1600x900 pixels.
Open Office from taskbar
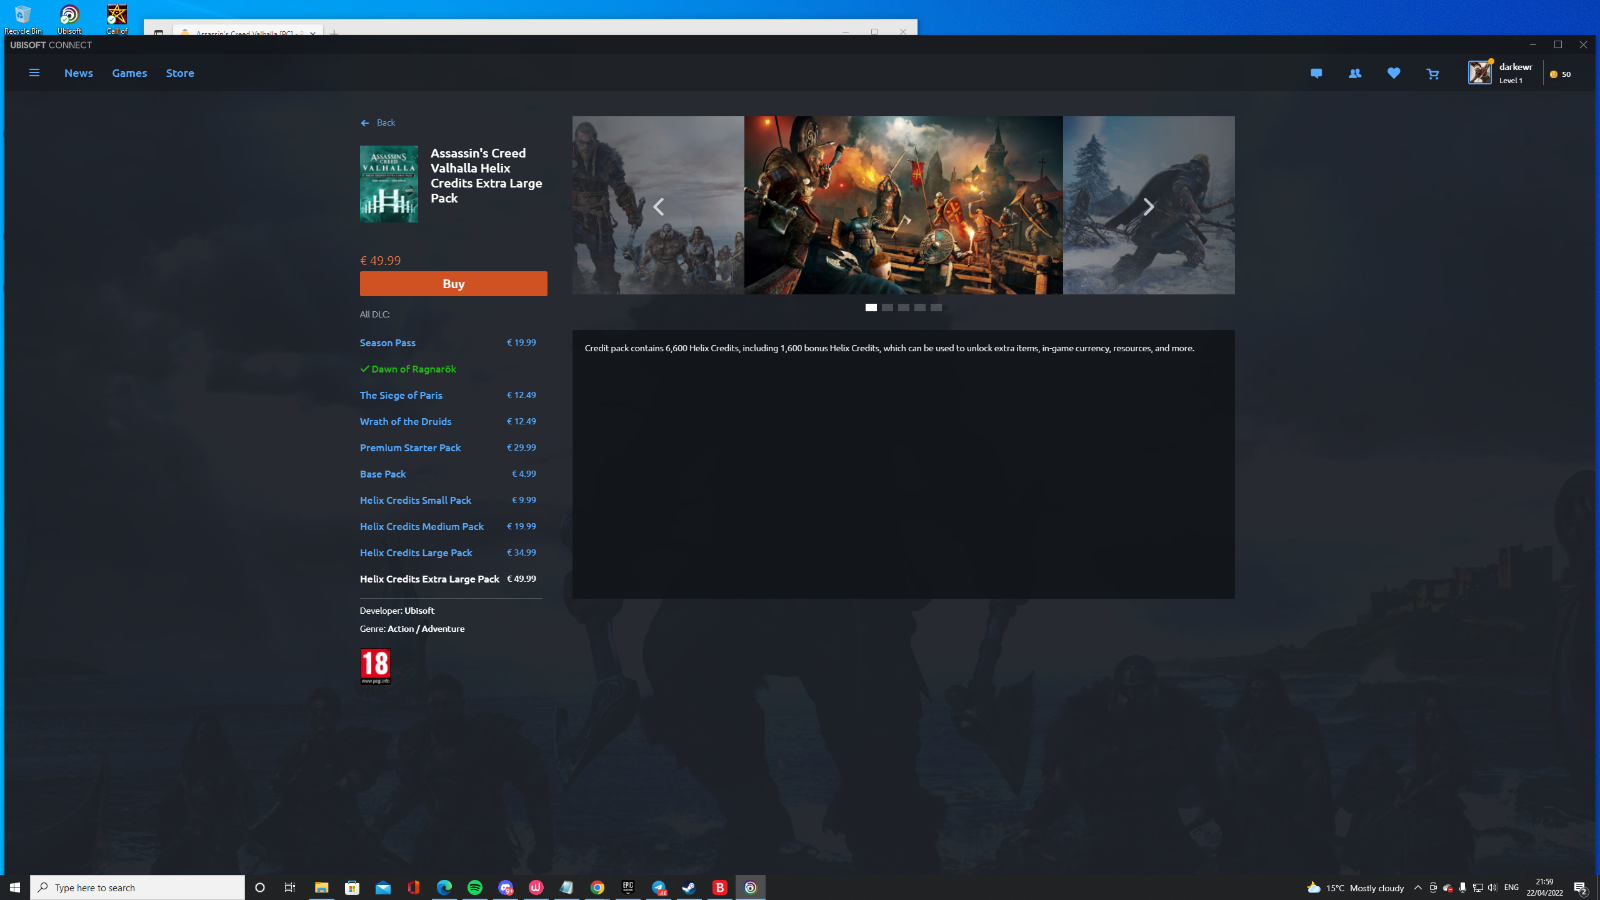(x=413, y=887)
